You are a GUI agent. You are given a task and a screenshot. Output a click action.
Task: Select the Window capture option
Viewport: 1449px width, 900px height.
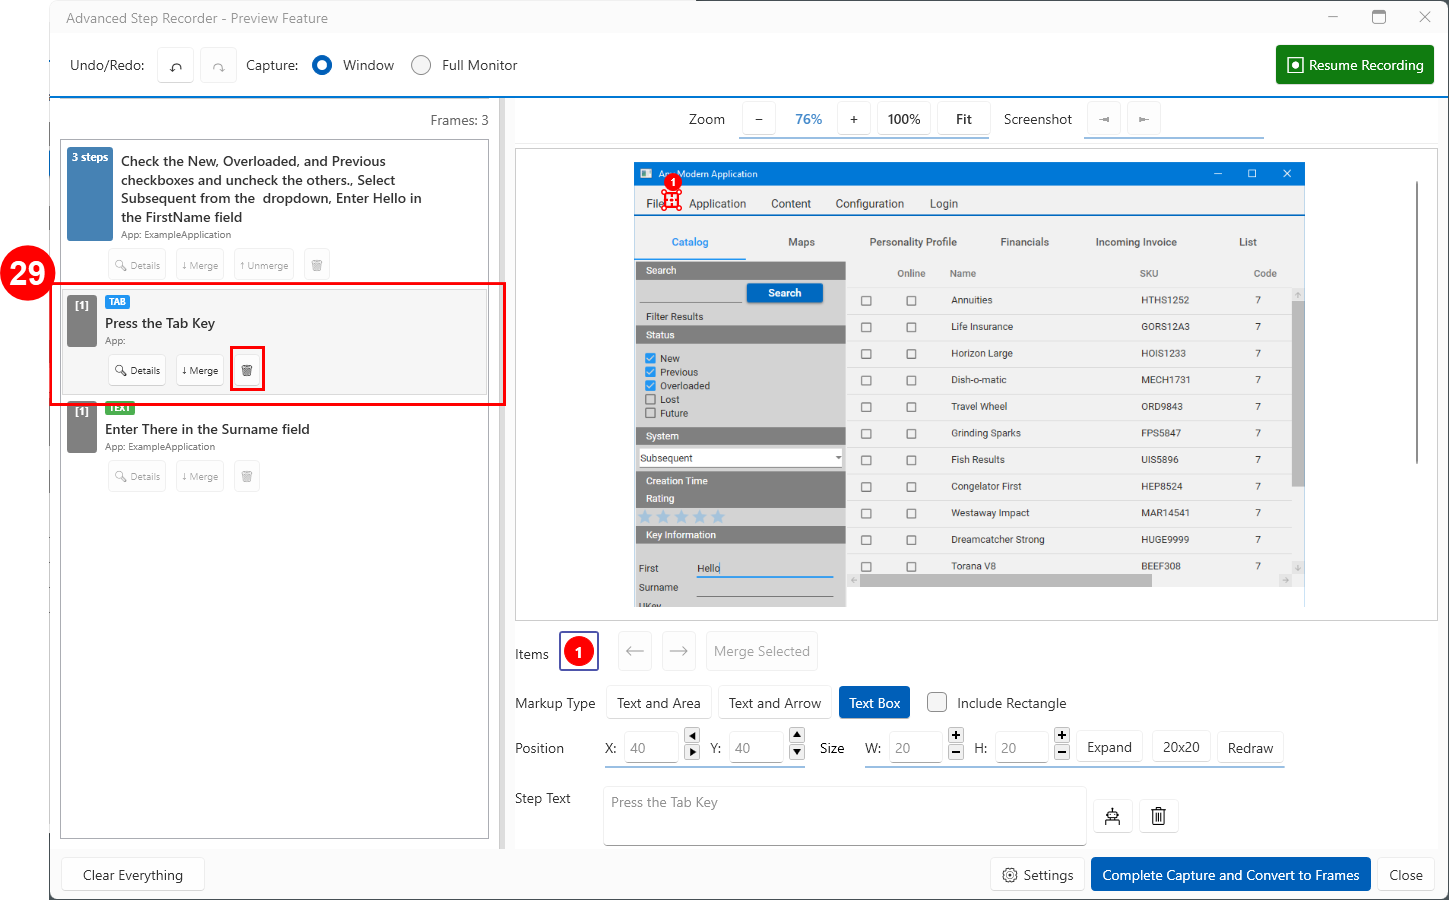coord(322,65)
